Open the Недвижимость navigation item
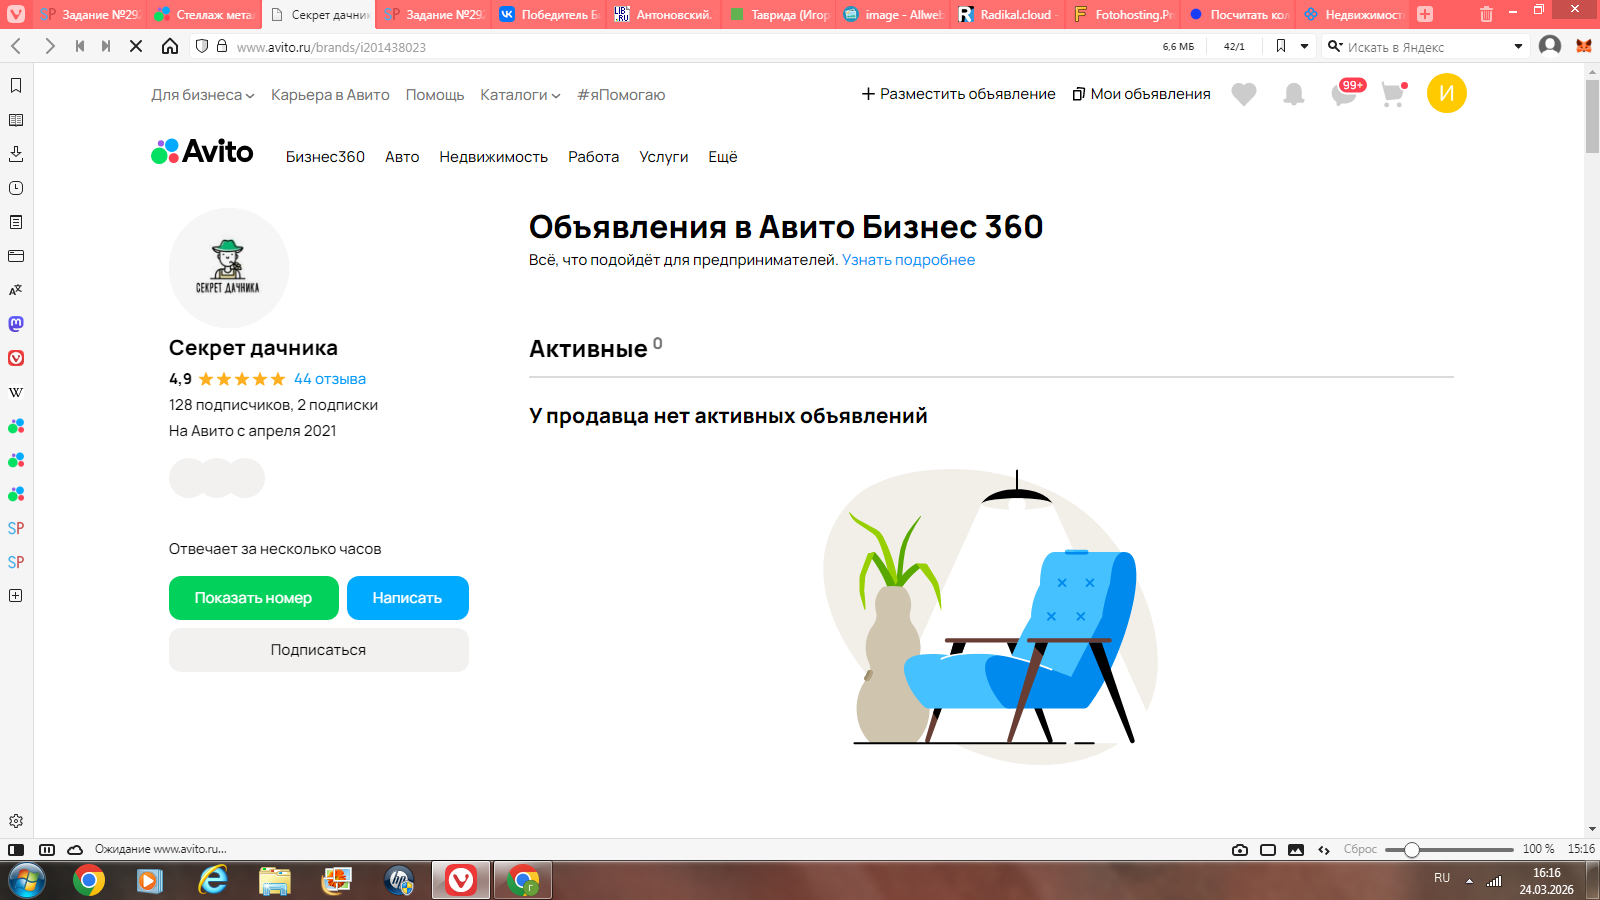Screen dimensions: 1600x900 [493, 157]
